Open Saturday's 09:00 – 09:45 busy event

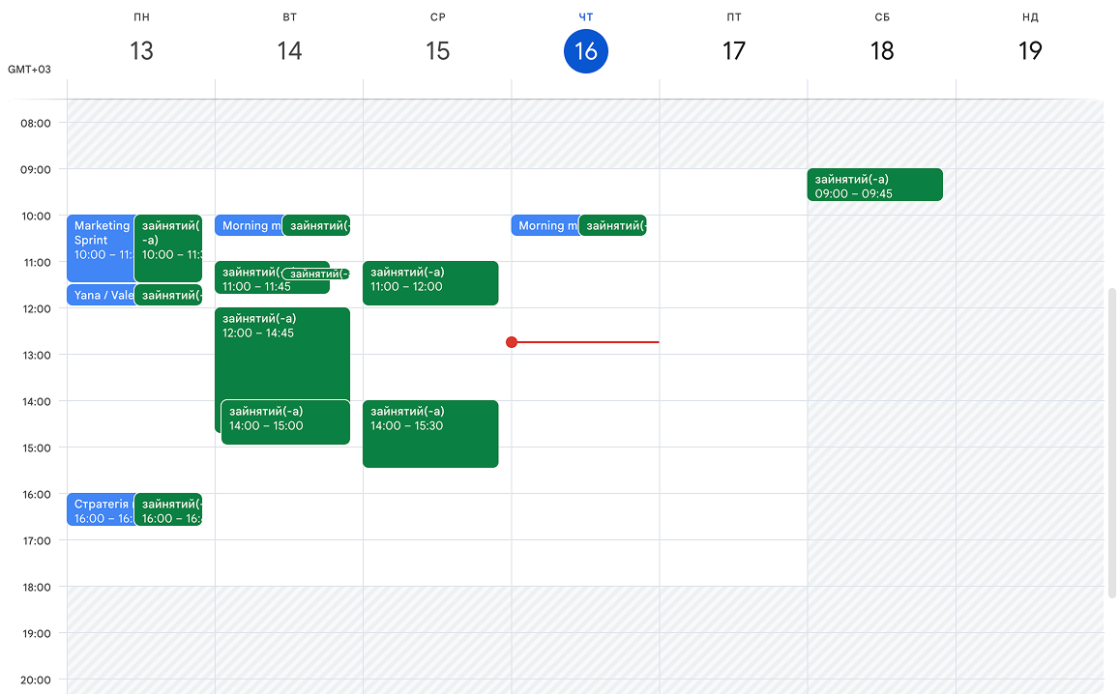tap(874, 185)
